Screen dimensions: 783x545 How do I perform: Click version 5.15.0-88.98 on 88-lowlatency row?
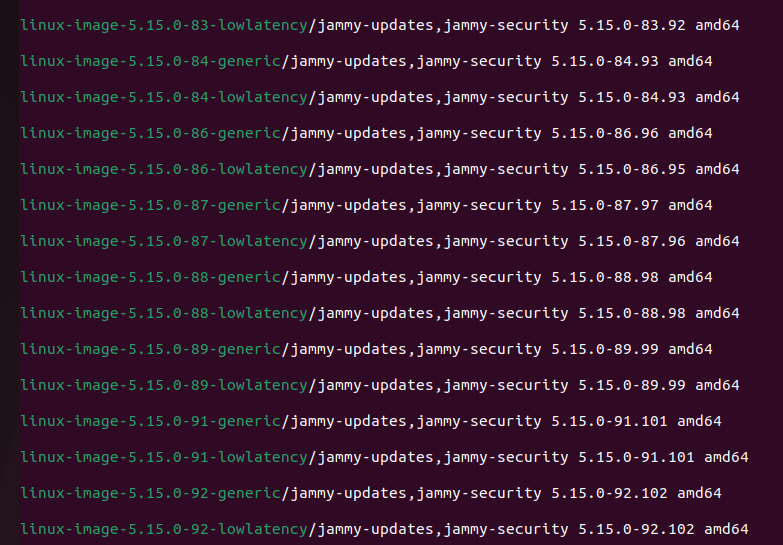coord(632,313)
